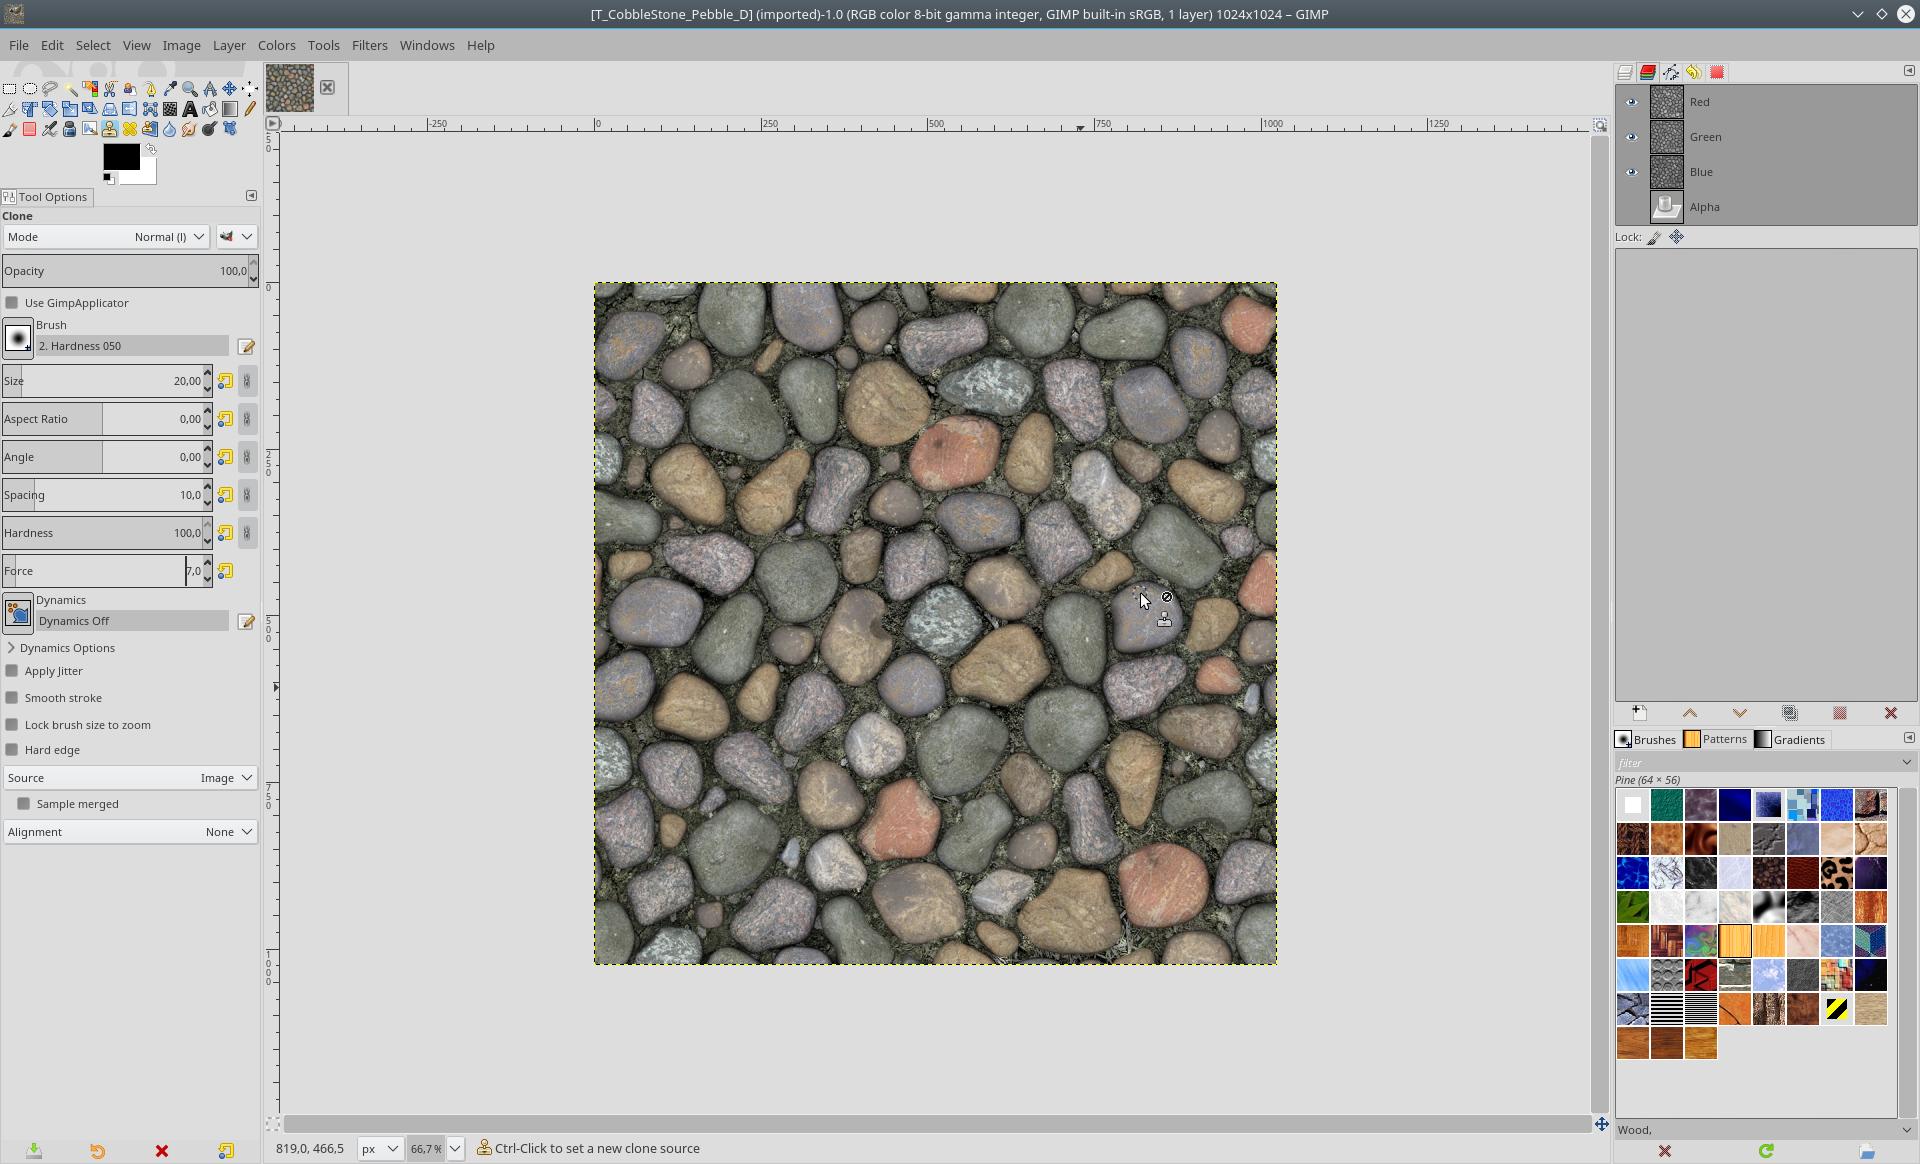Select the Heal bandage tool
The width and height of the screenshot is (1920, 1164).
pyautogui.click(x=130, y=129)
